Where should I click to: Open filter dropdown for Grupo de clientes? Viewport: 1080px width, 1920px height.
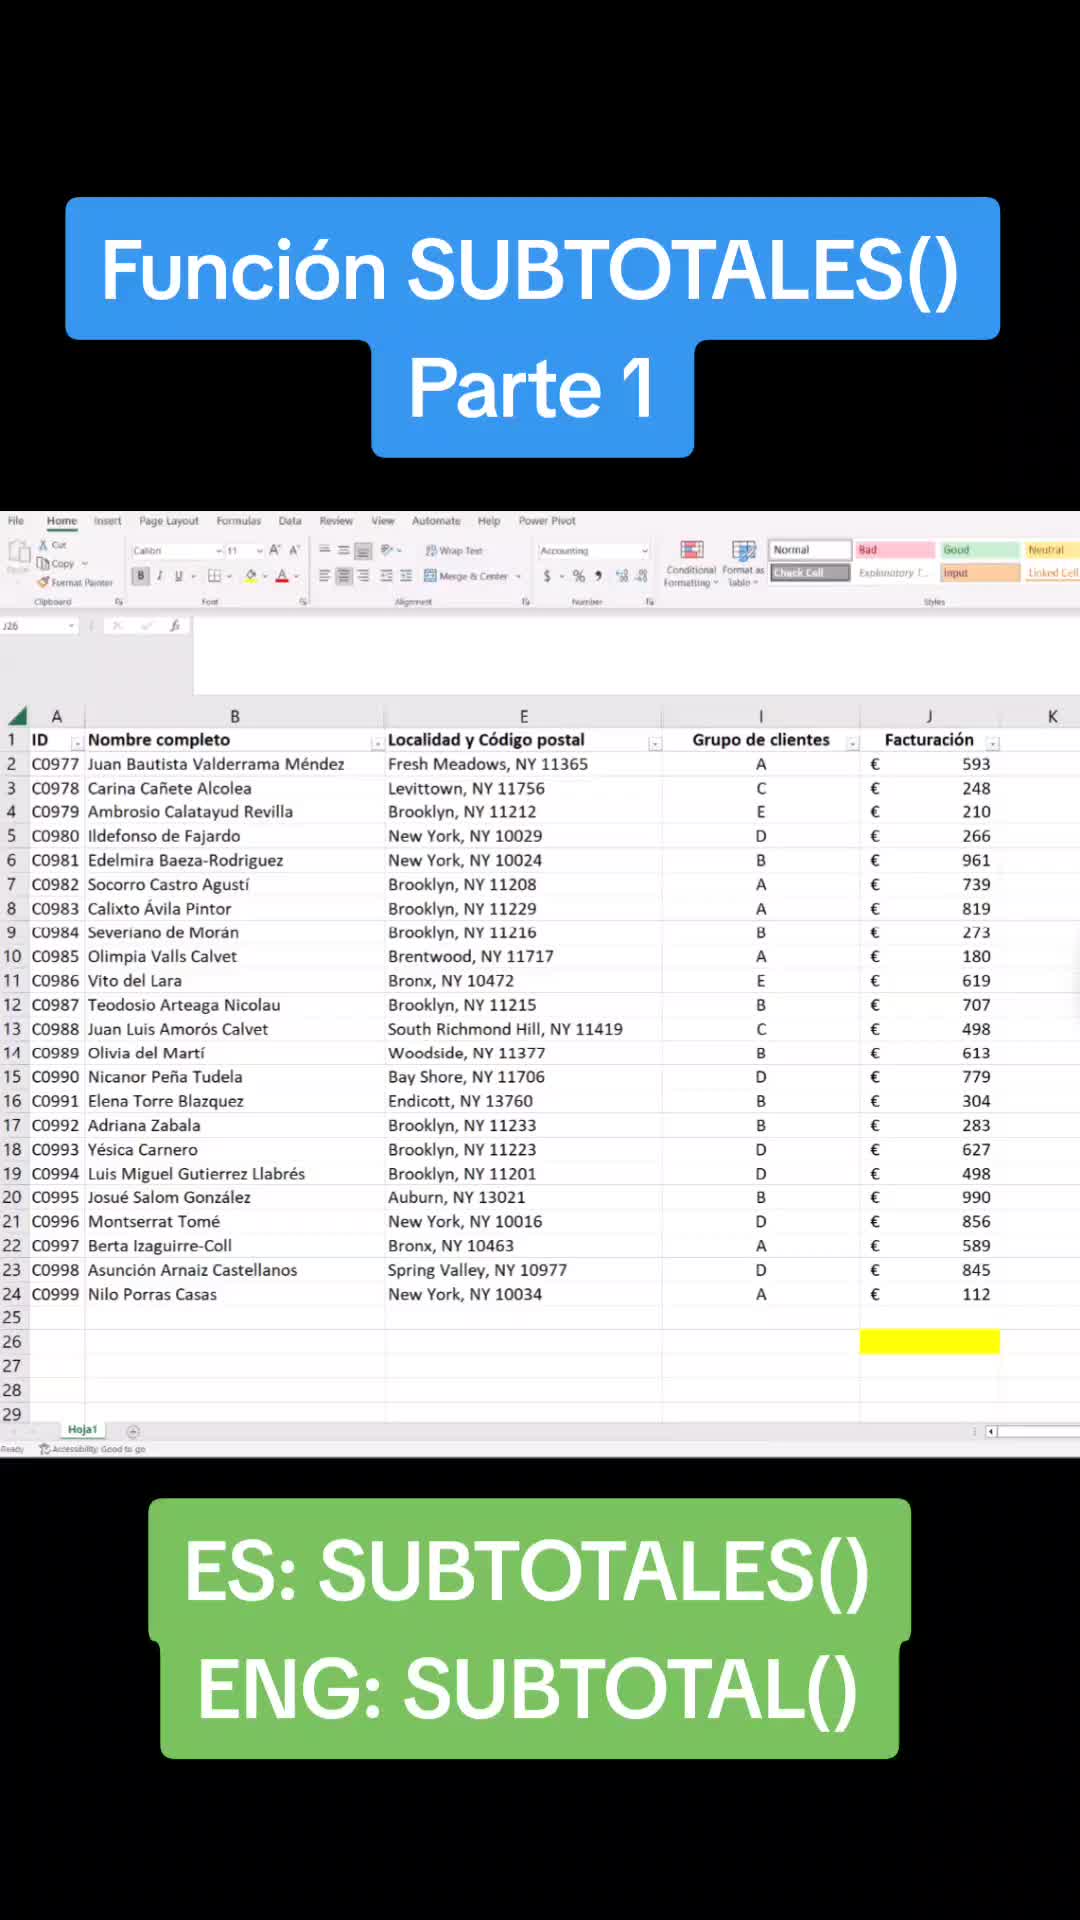click(x=852, y=743)
